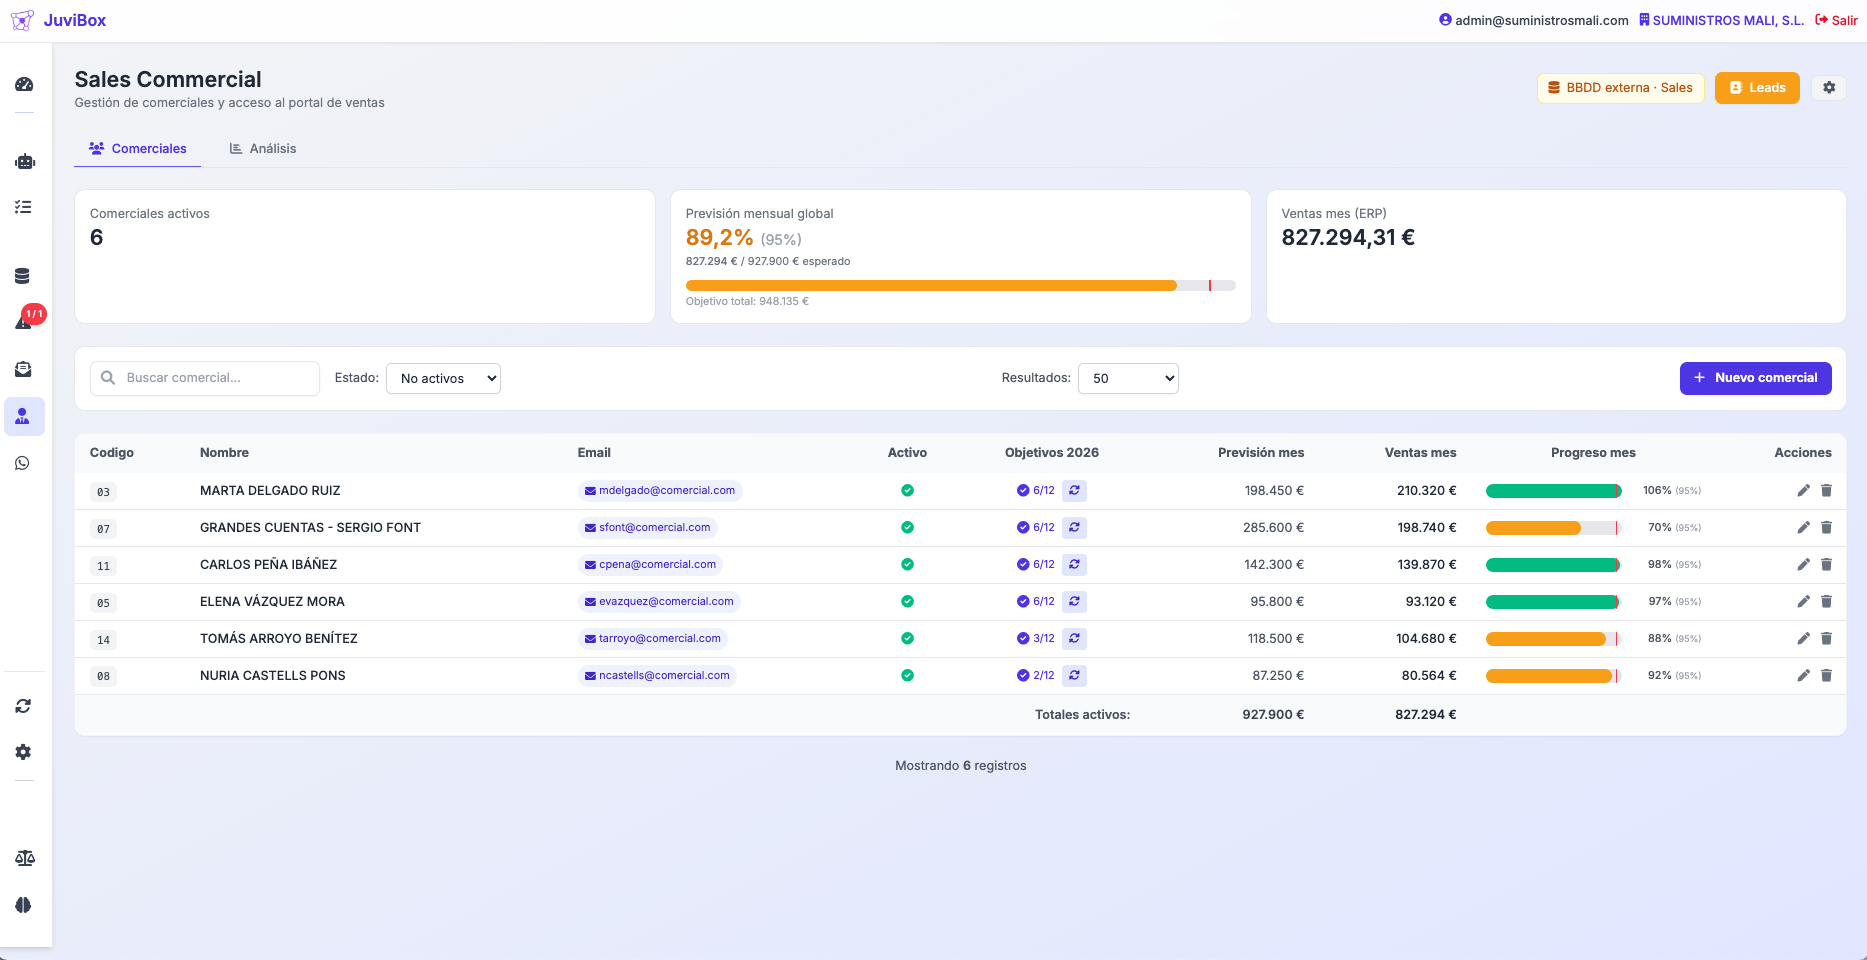Click the global monthly forecast progress bar

pos(961,286)
